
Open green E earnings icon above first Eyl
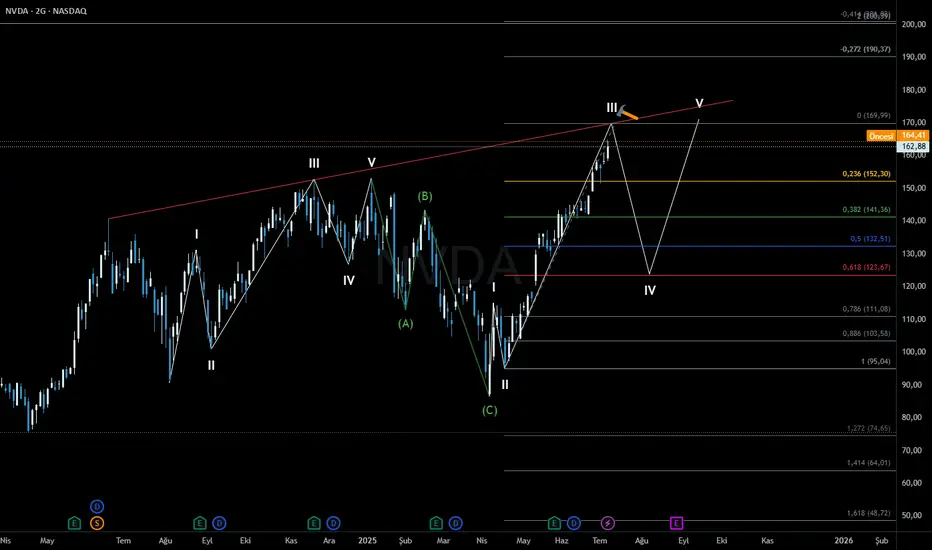point(200,523)
